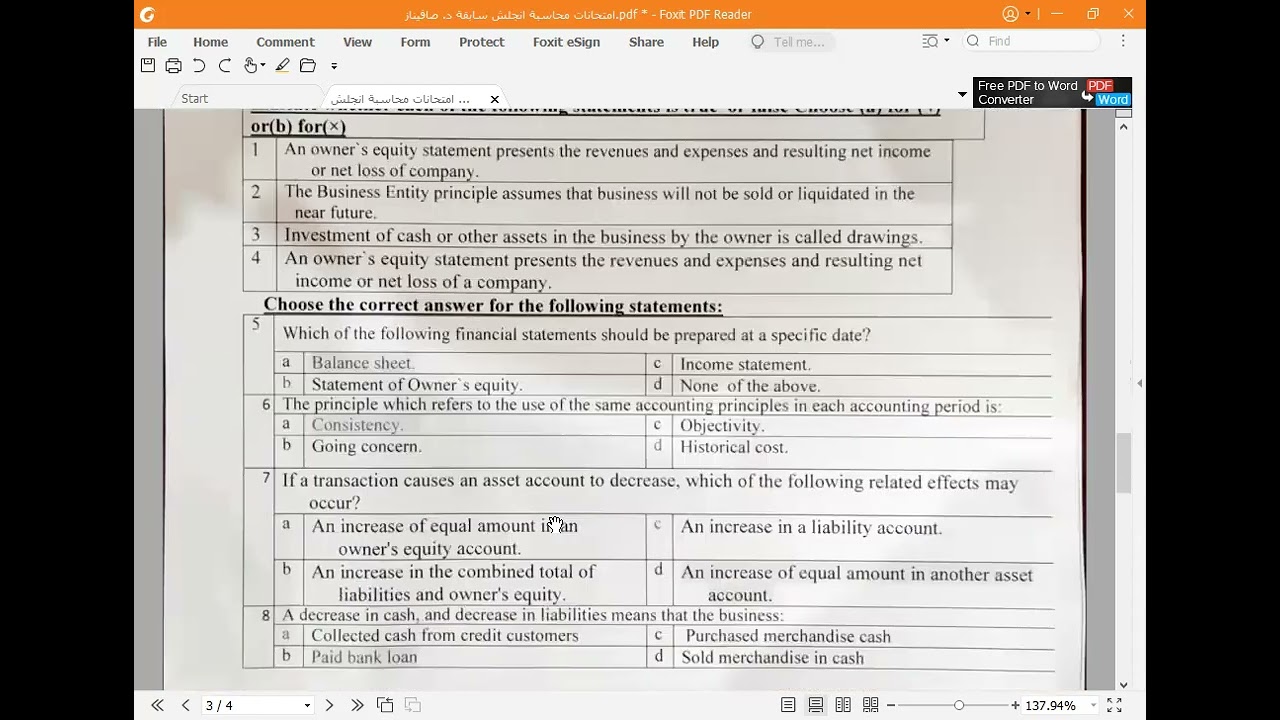Viewport: 1280px width, 720px height.
Task: Click the Tell me search box
Action: [791, 42]
